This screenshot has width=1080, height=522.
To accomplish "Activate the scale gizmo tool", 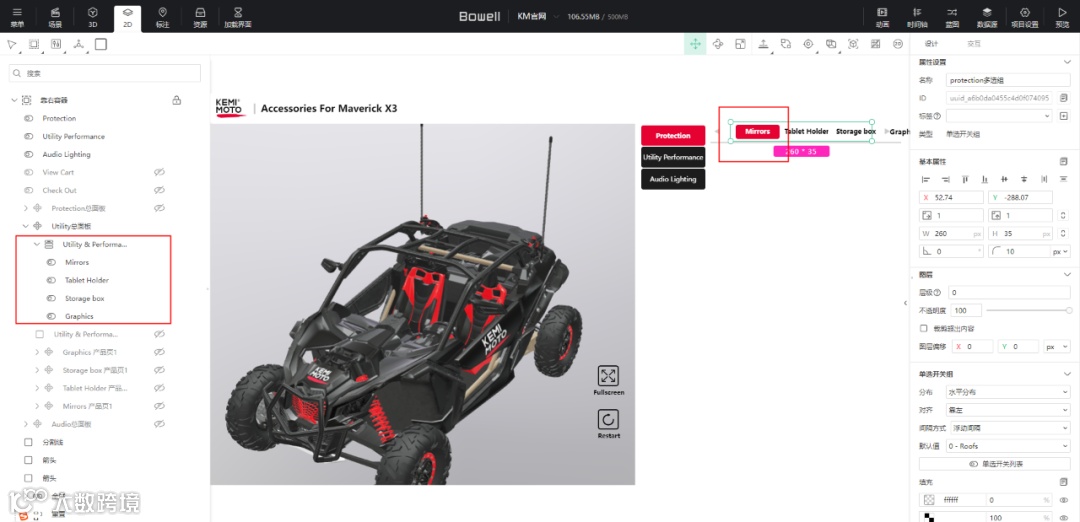I will (740, 44).
